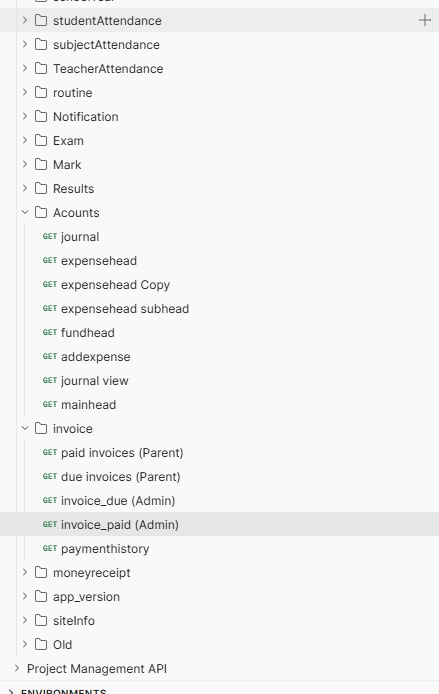Click the GET badge of journal request
The width and height of the screenshot is (439, 694).
click(50, 236)
